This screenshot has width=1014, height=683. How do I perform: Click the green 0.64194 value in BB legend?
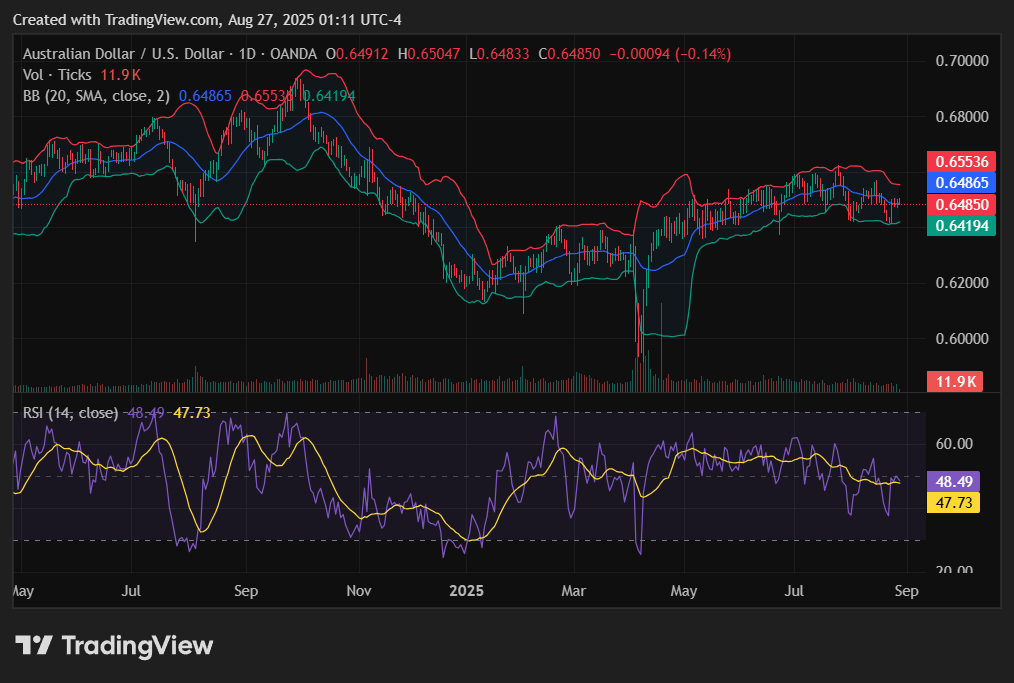pos(329,96)
